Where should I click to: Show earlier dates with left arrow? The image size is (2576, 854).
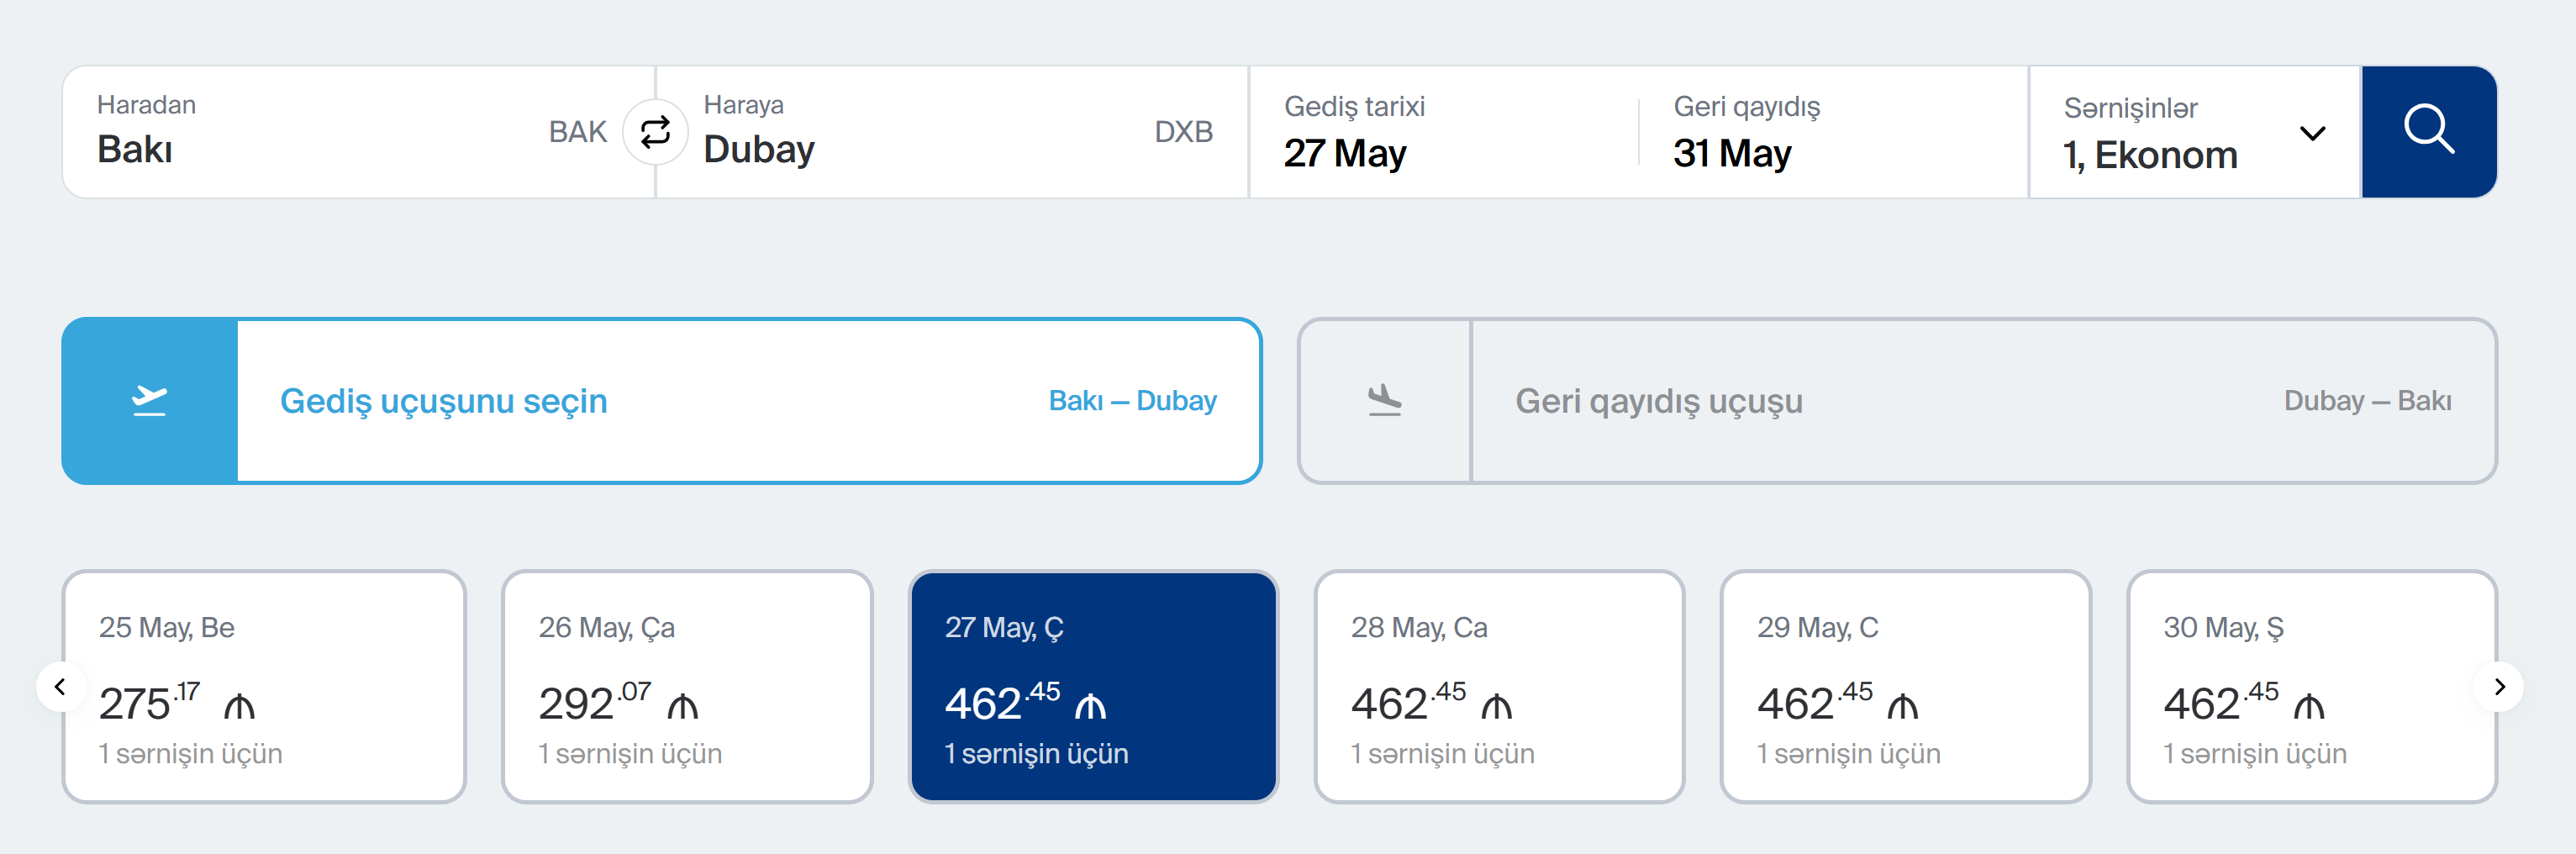tap(60, 687)
